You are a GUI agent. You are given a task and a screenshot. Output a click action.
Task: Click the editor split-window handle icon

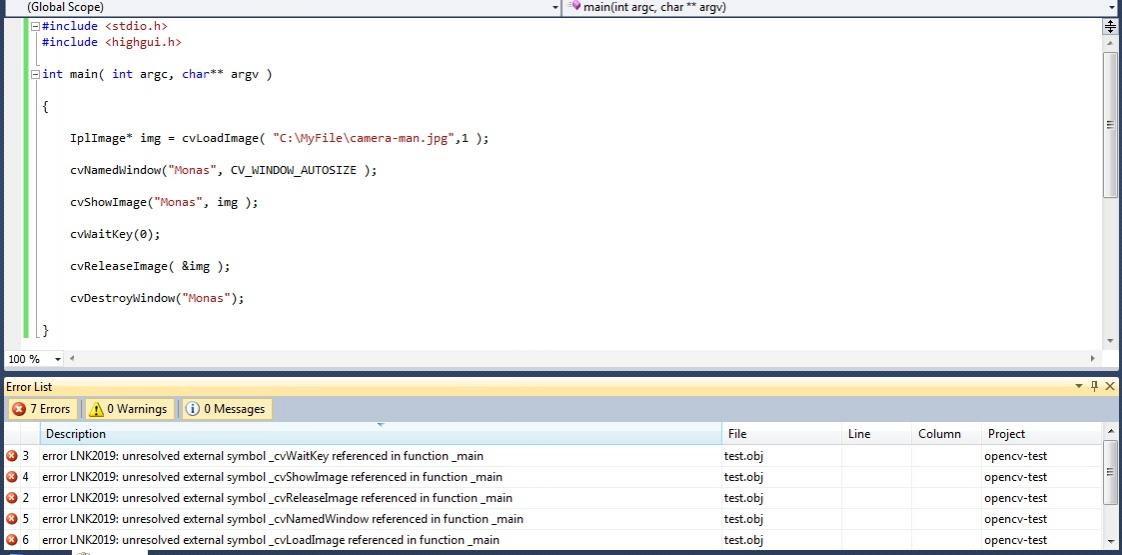click(x=1110, y=27)
